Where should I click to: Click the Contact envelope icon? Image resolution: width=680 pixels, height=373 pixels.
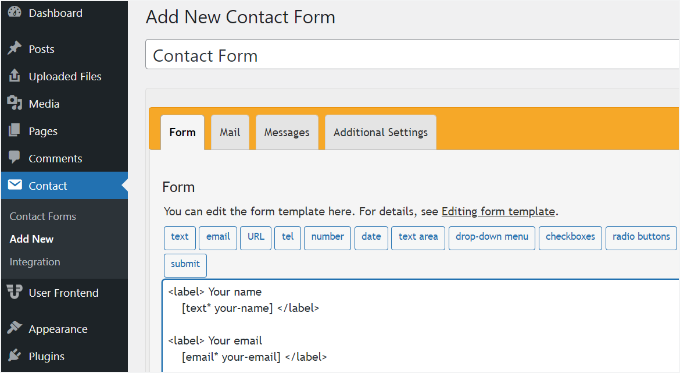click(x=15, y=185)
